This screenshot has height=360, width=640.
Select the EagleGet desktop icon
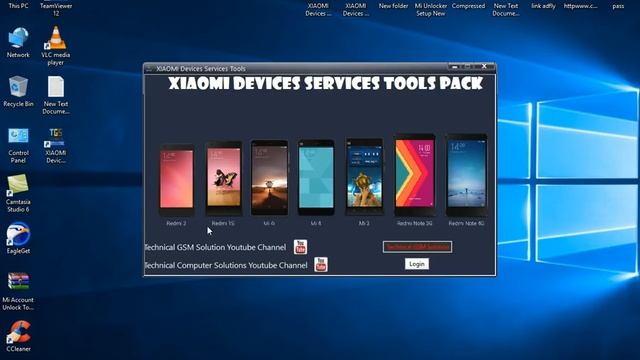[18, 238]
